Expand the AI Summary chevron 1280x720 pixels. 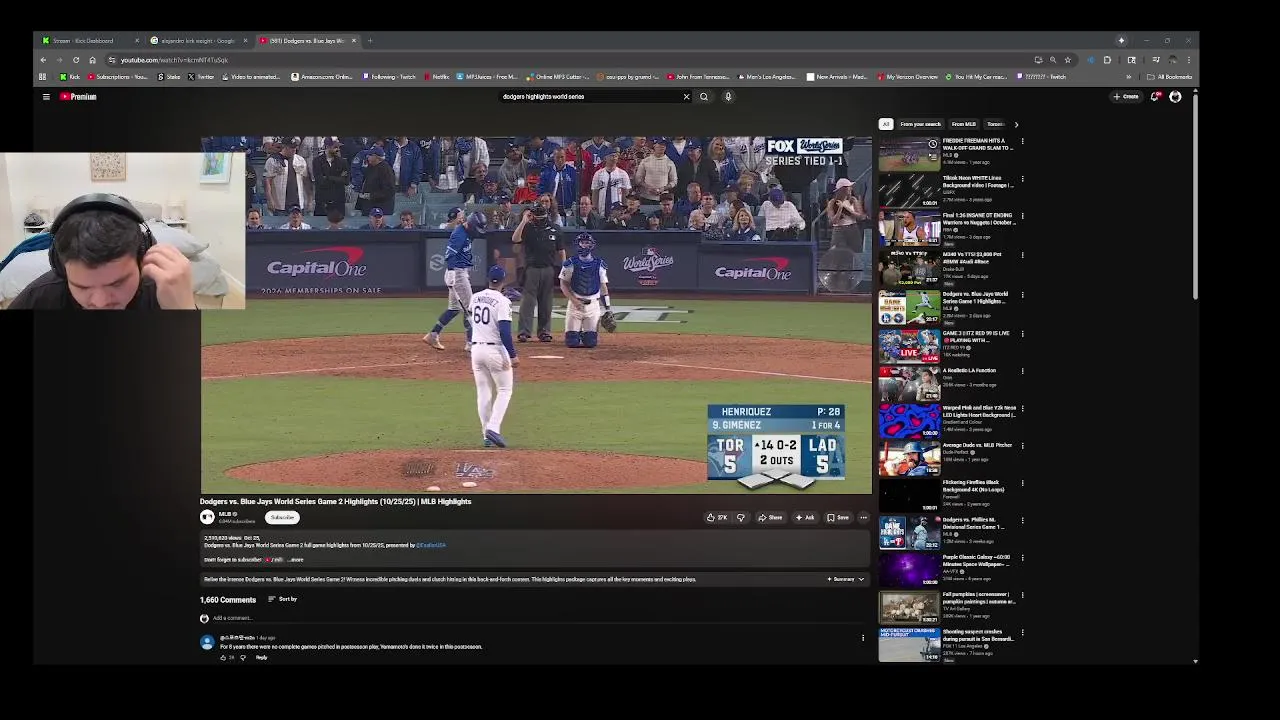click(x=861, y=580)
